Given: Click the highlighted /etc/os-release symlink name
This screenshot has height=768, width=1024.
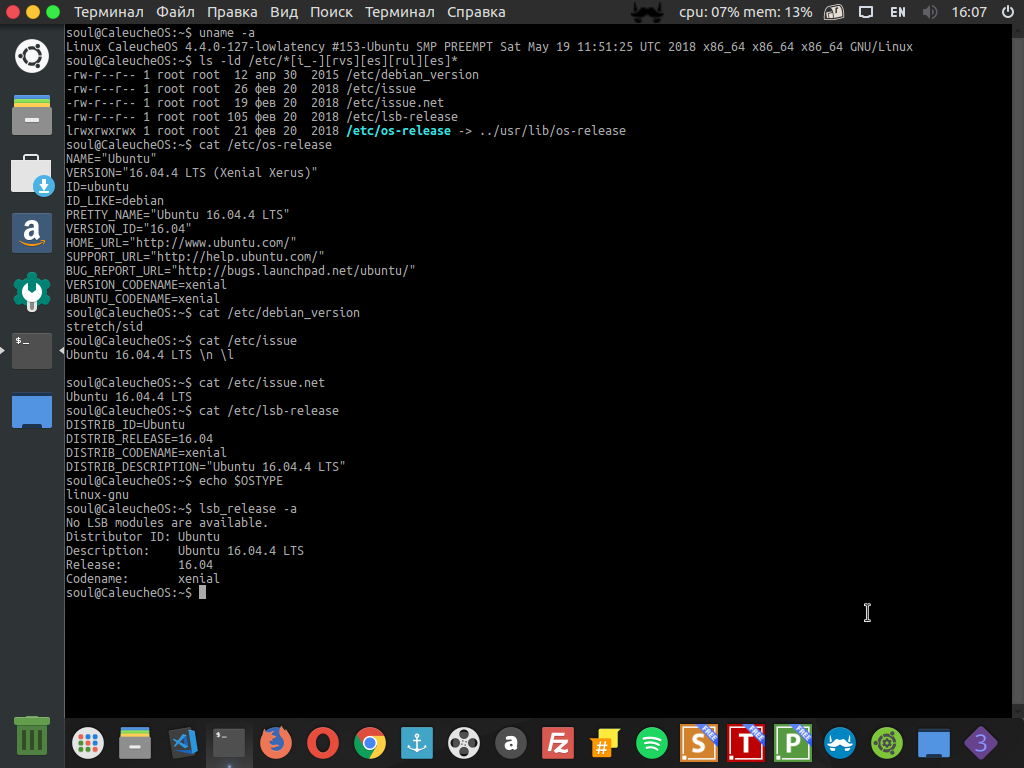Looking at the screenshot, I should click(x=398, y=131).
